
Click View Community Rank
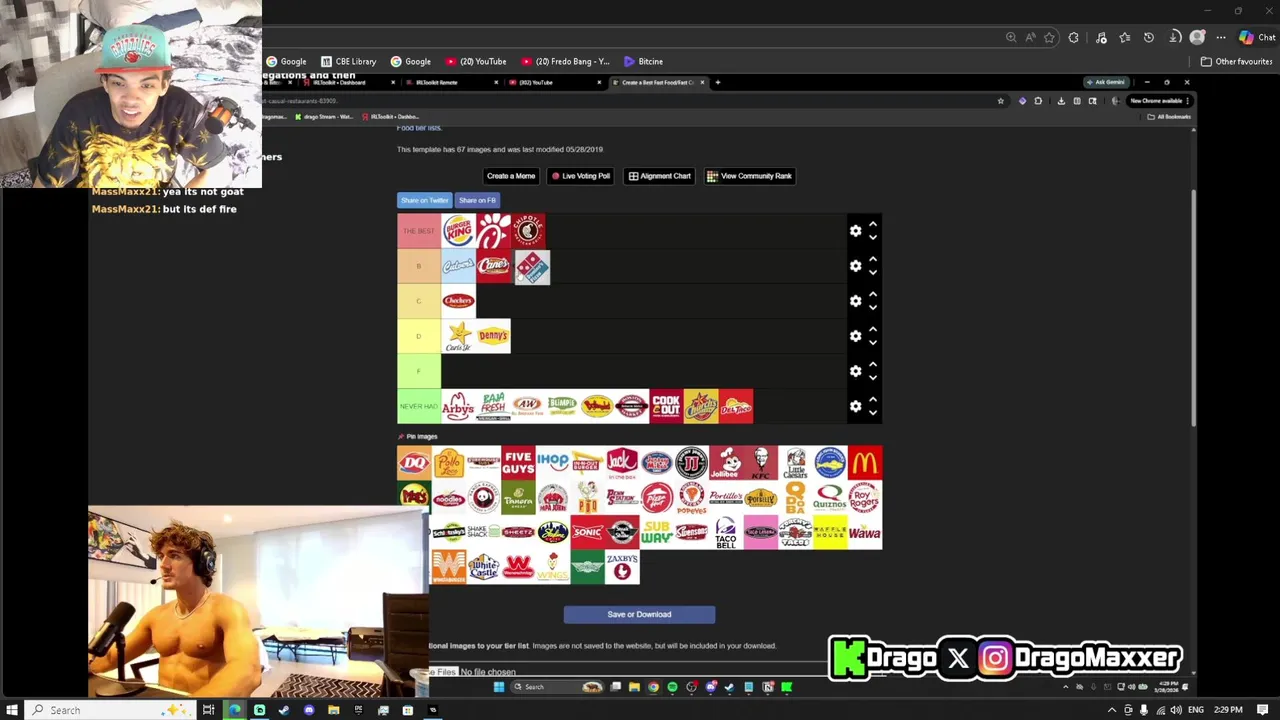point(749,176)
